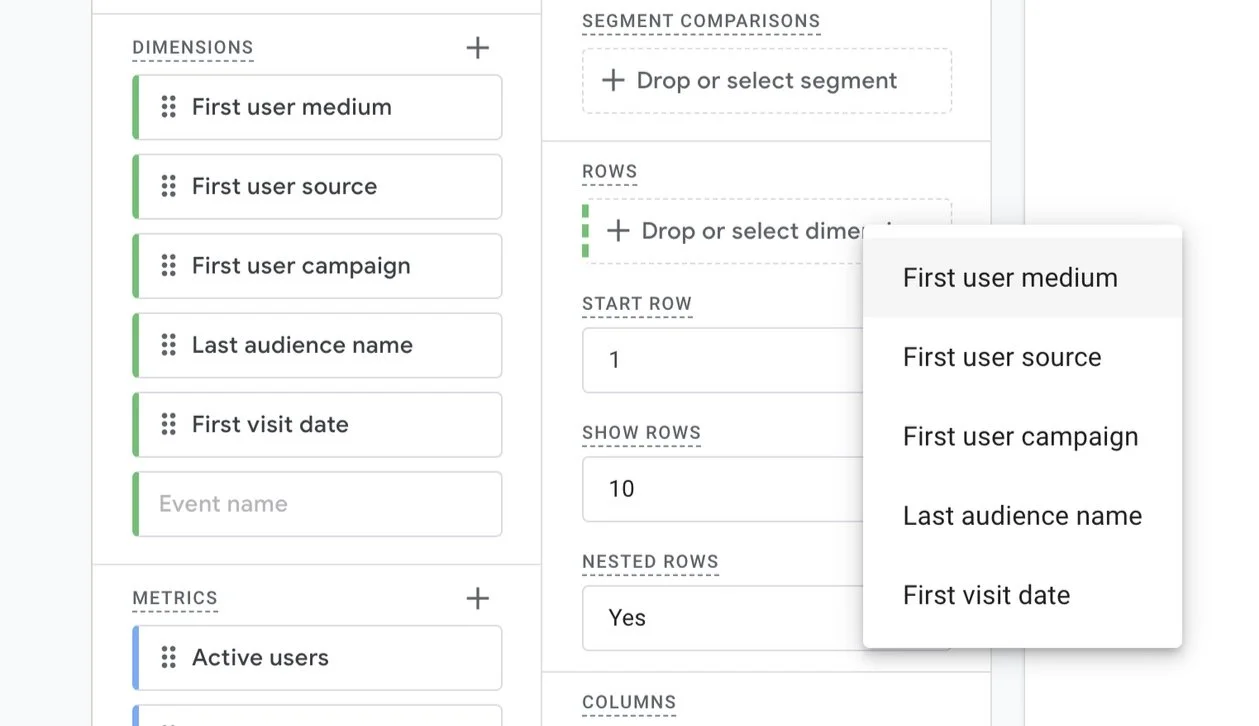Open the Nested Rows dropdown showing Yes

pos(722,618)
